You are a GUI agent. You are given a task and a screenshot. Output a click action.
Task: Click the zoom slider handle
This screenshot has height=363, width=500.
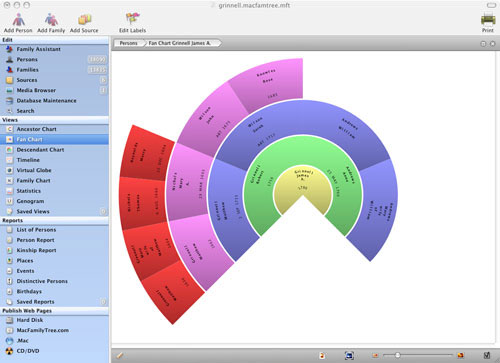point(398,355)
